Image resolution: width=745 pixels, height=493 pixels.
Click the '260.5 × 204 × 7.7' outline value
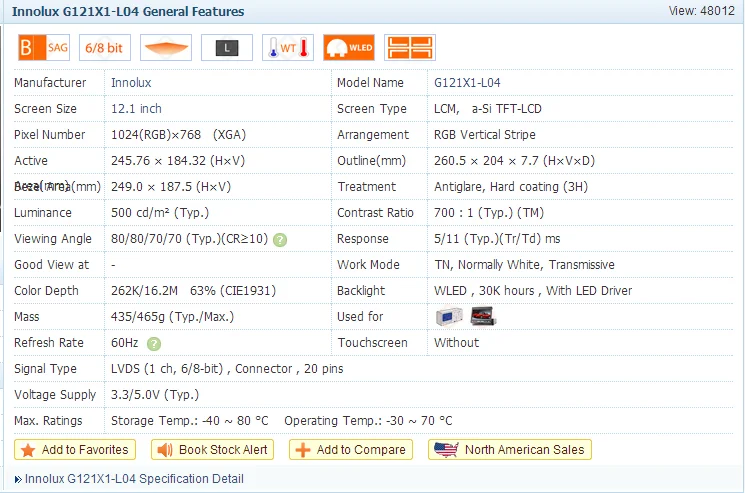pos(514,161)
